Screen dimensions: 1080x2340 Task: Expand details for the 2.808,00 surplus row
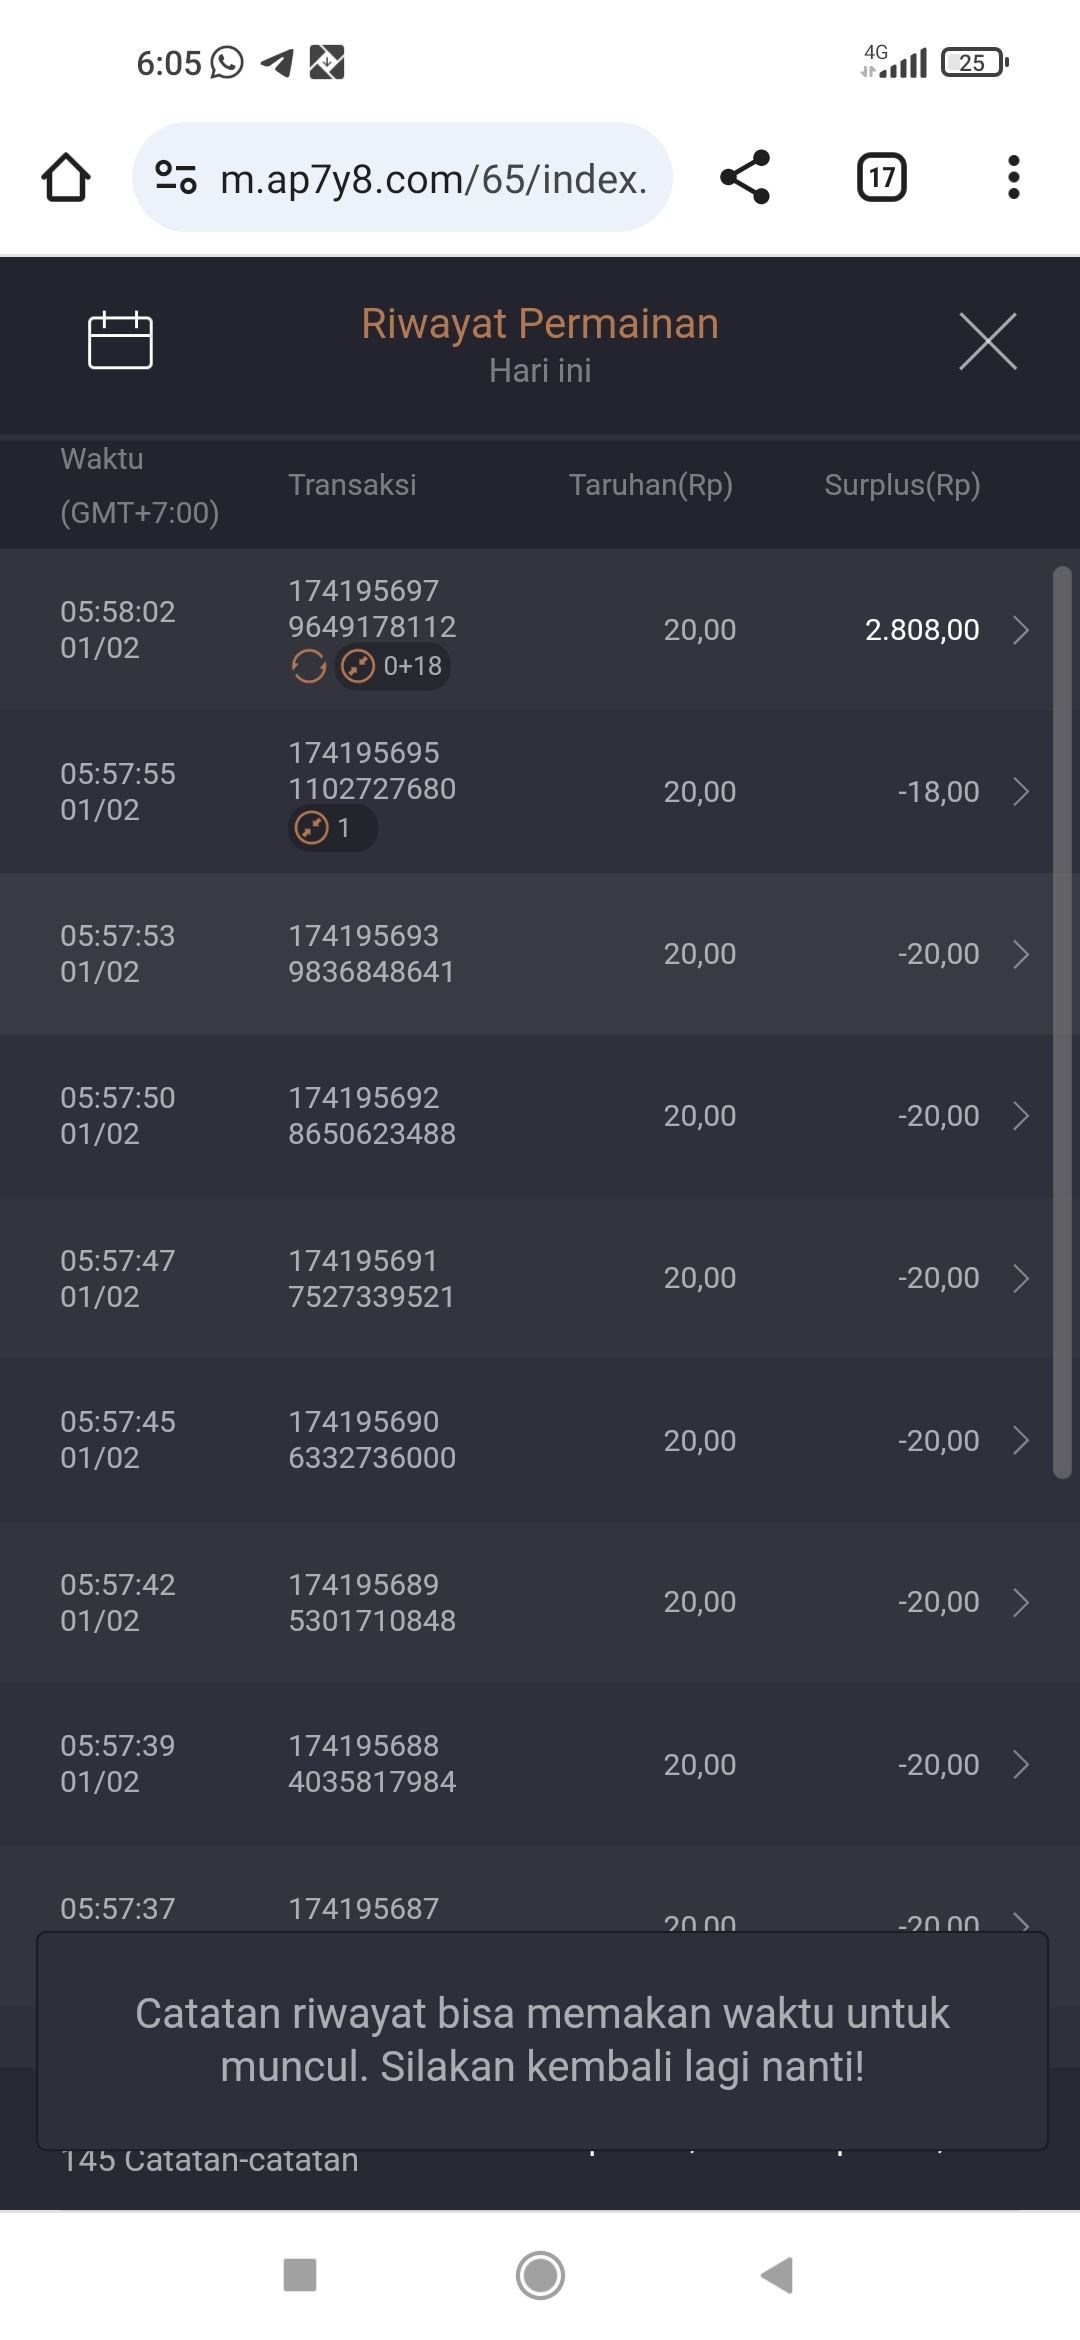[1020, 630]
